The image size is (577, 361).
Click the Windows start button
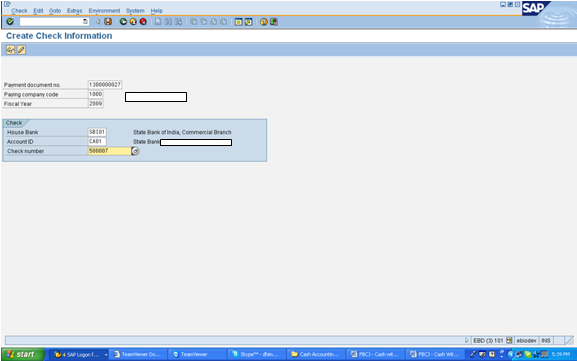tap(23, 354)
